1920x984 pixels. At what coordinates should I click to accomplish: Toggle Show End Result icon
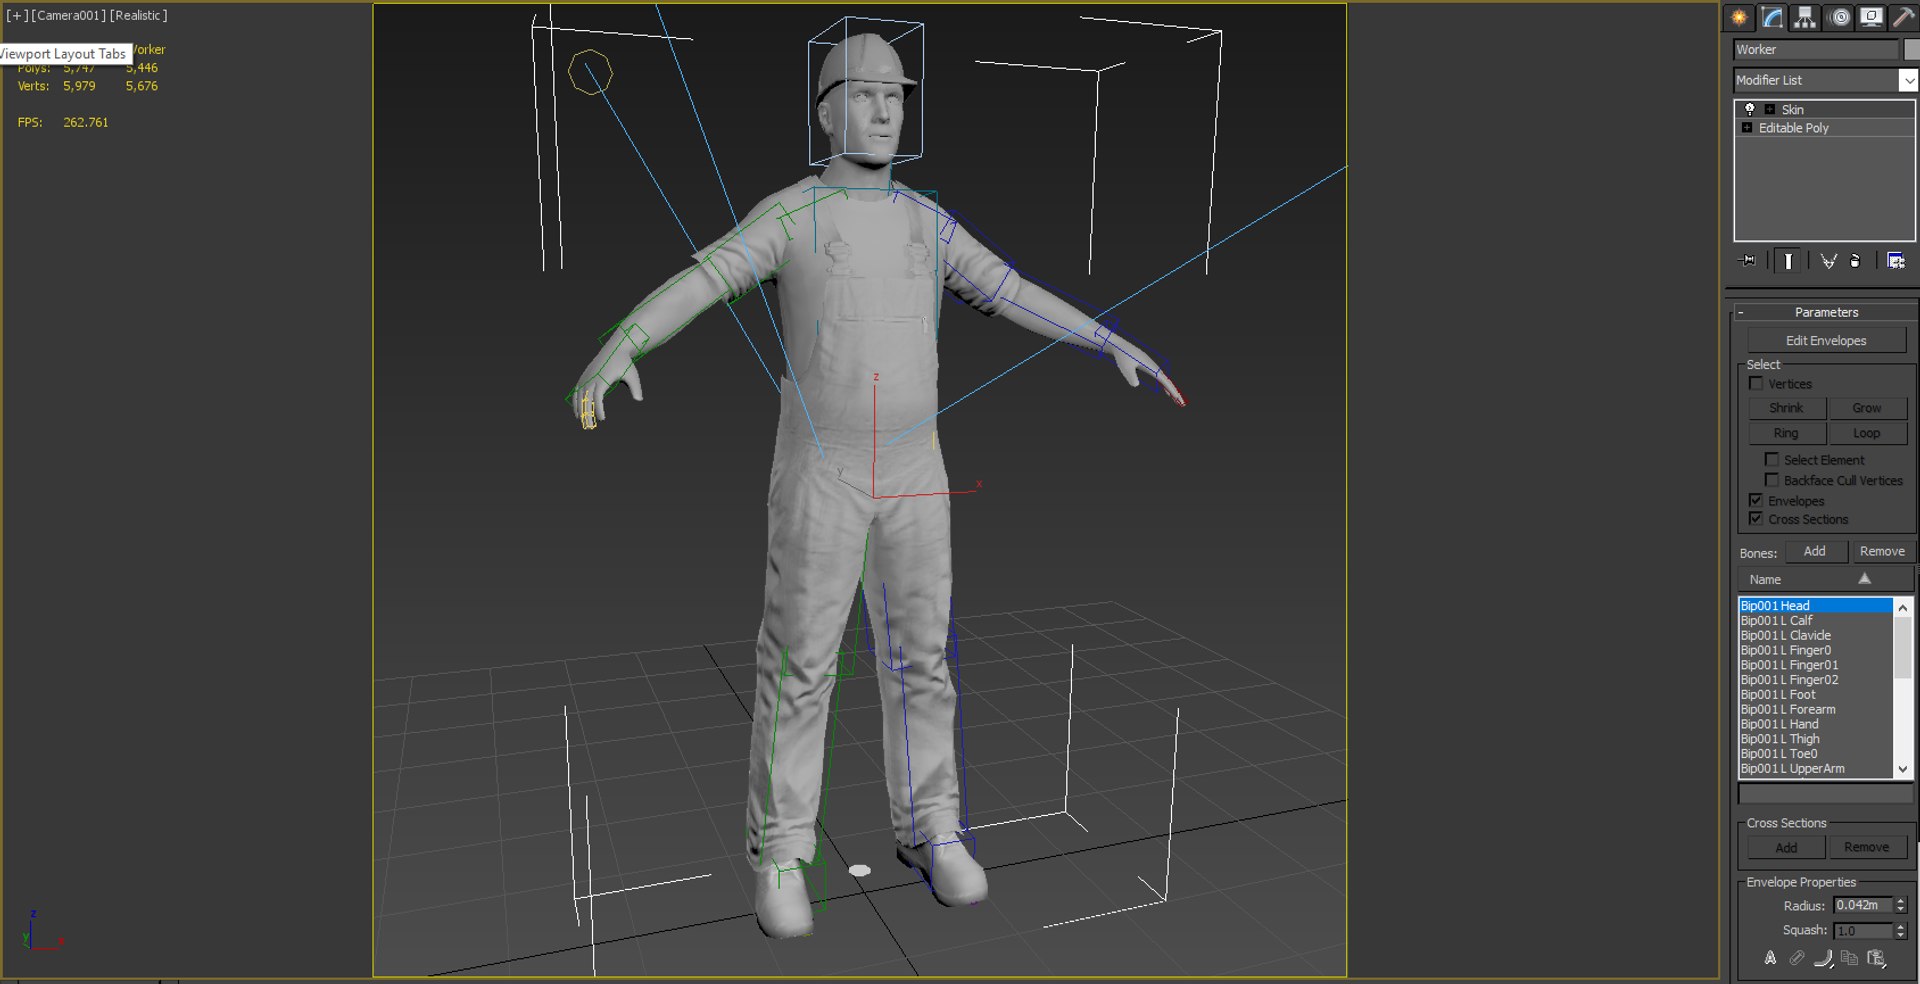pyautogui.click(x=1788, y=261)
